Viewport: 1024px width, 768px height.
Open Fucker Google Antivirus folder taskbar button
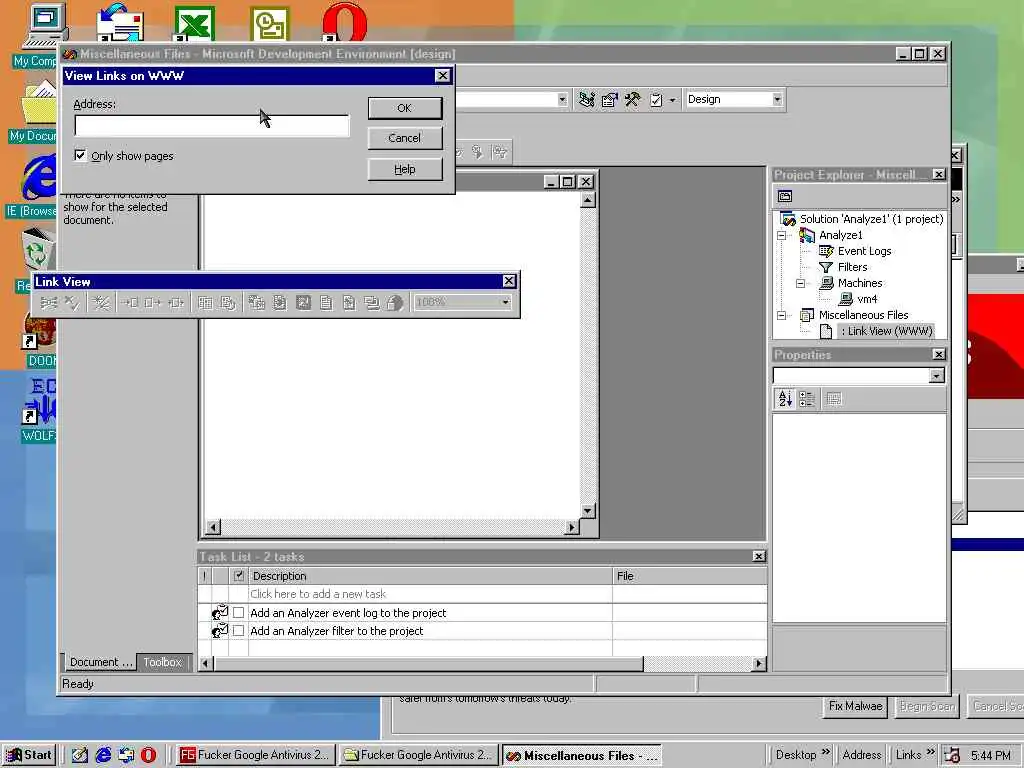419,755
